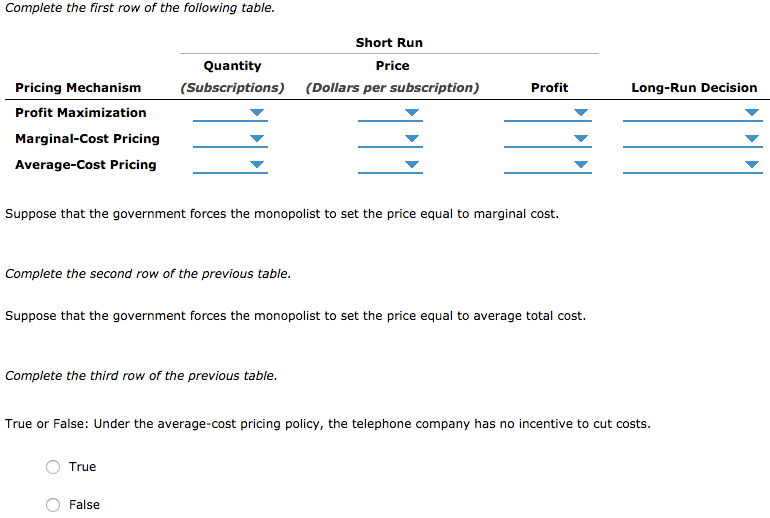This screenshot has width=770, height=518.
Task: Open Profit Maximization long-run decision dropdown
Action: pos(692,113)
